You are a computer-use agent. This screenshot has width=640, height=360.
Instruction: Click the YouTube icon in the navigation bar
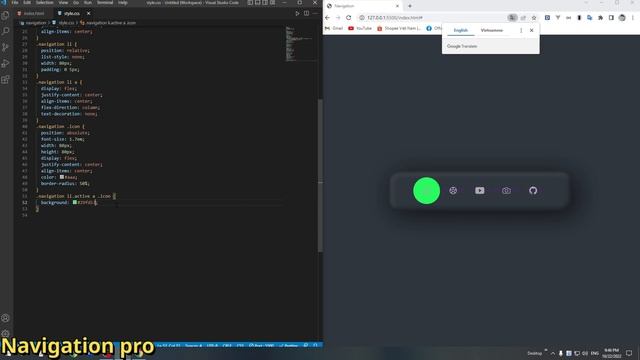pyautogui.click(x=480, y=191)
